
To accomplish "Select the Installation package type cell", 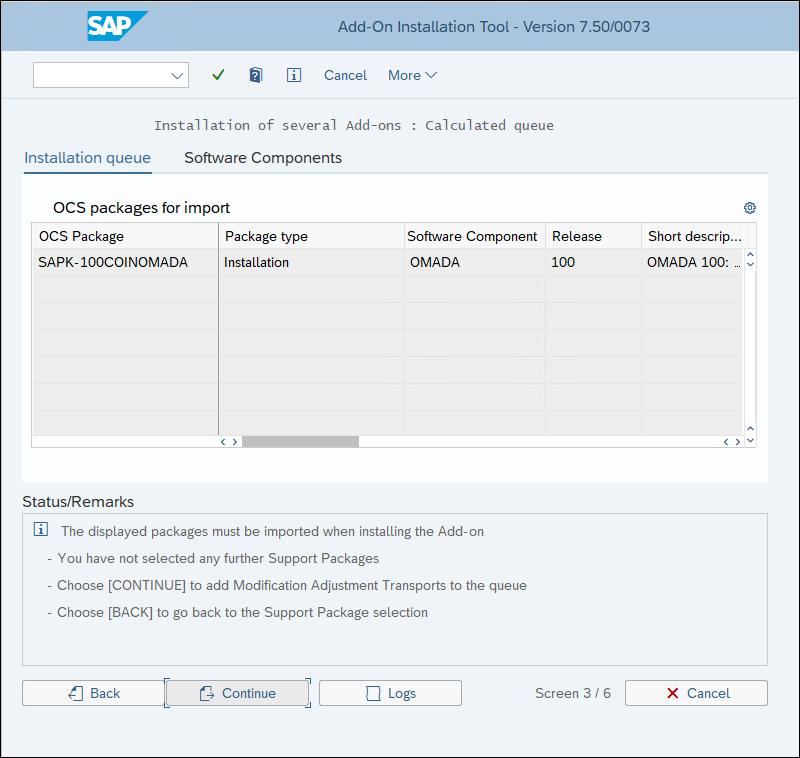I will 311,262.
